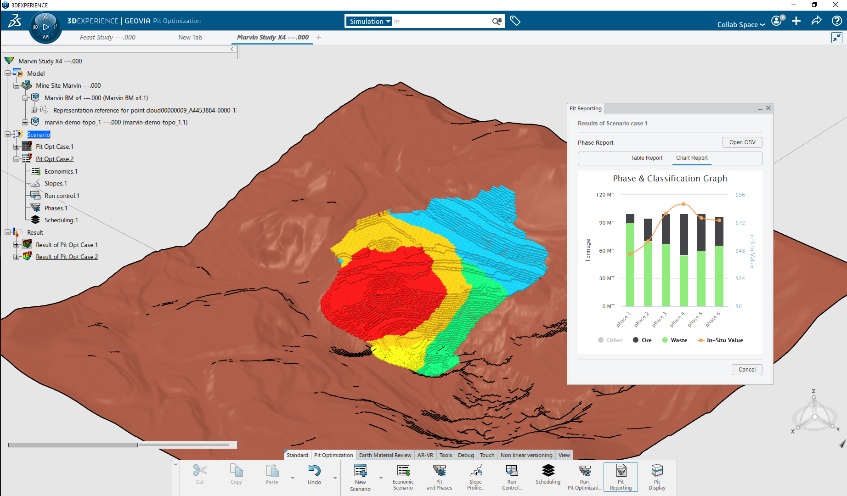Toggle Waste series in chart legend

[x=674, y=340]
